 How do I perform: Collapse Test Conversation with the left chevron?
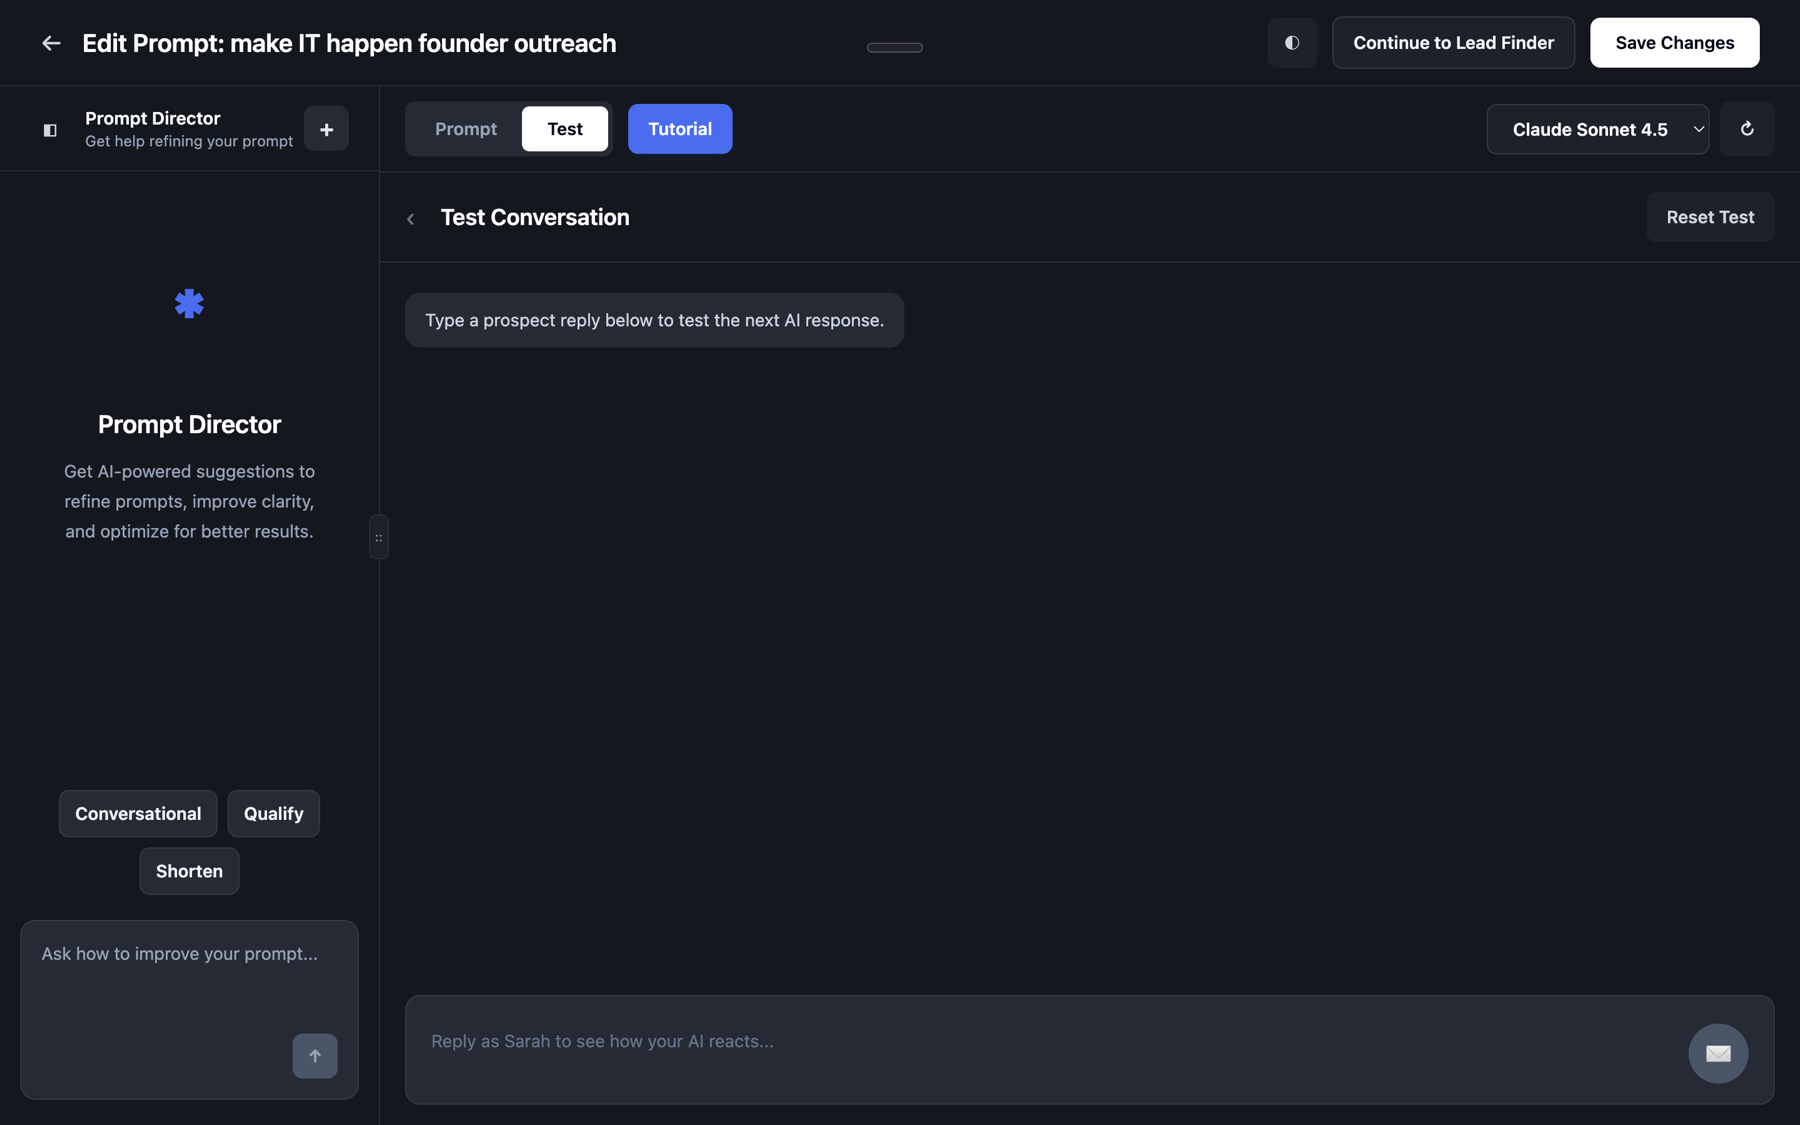[x=411, y=218]
